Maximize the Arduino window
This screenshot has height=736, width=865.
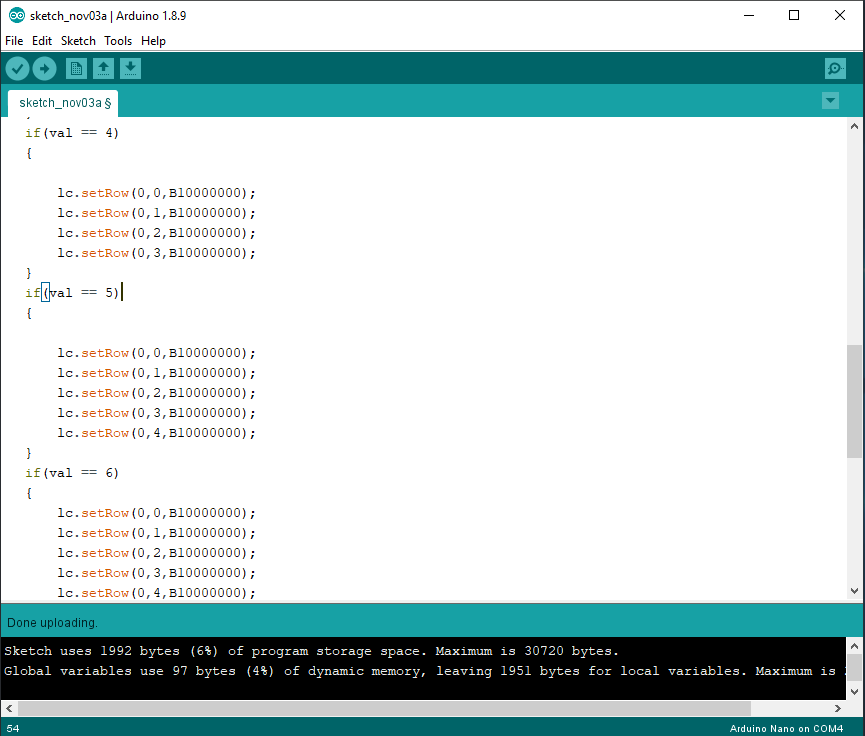click(x=794, y=15)
